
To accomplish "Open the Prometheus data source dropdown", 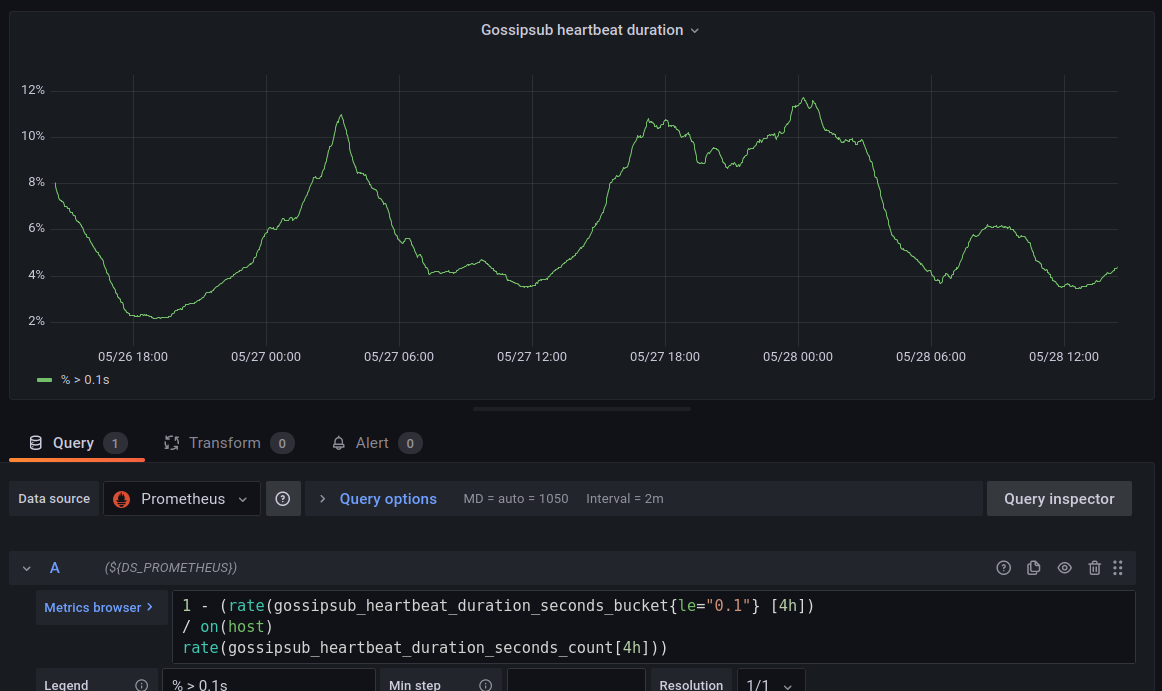I will coord(182,499).
